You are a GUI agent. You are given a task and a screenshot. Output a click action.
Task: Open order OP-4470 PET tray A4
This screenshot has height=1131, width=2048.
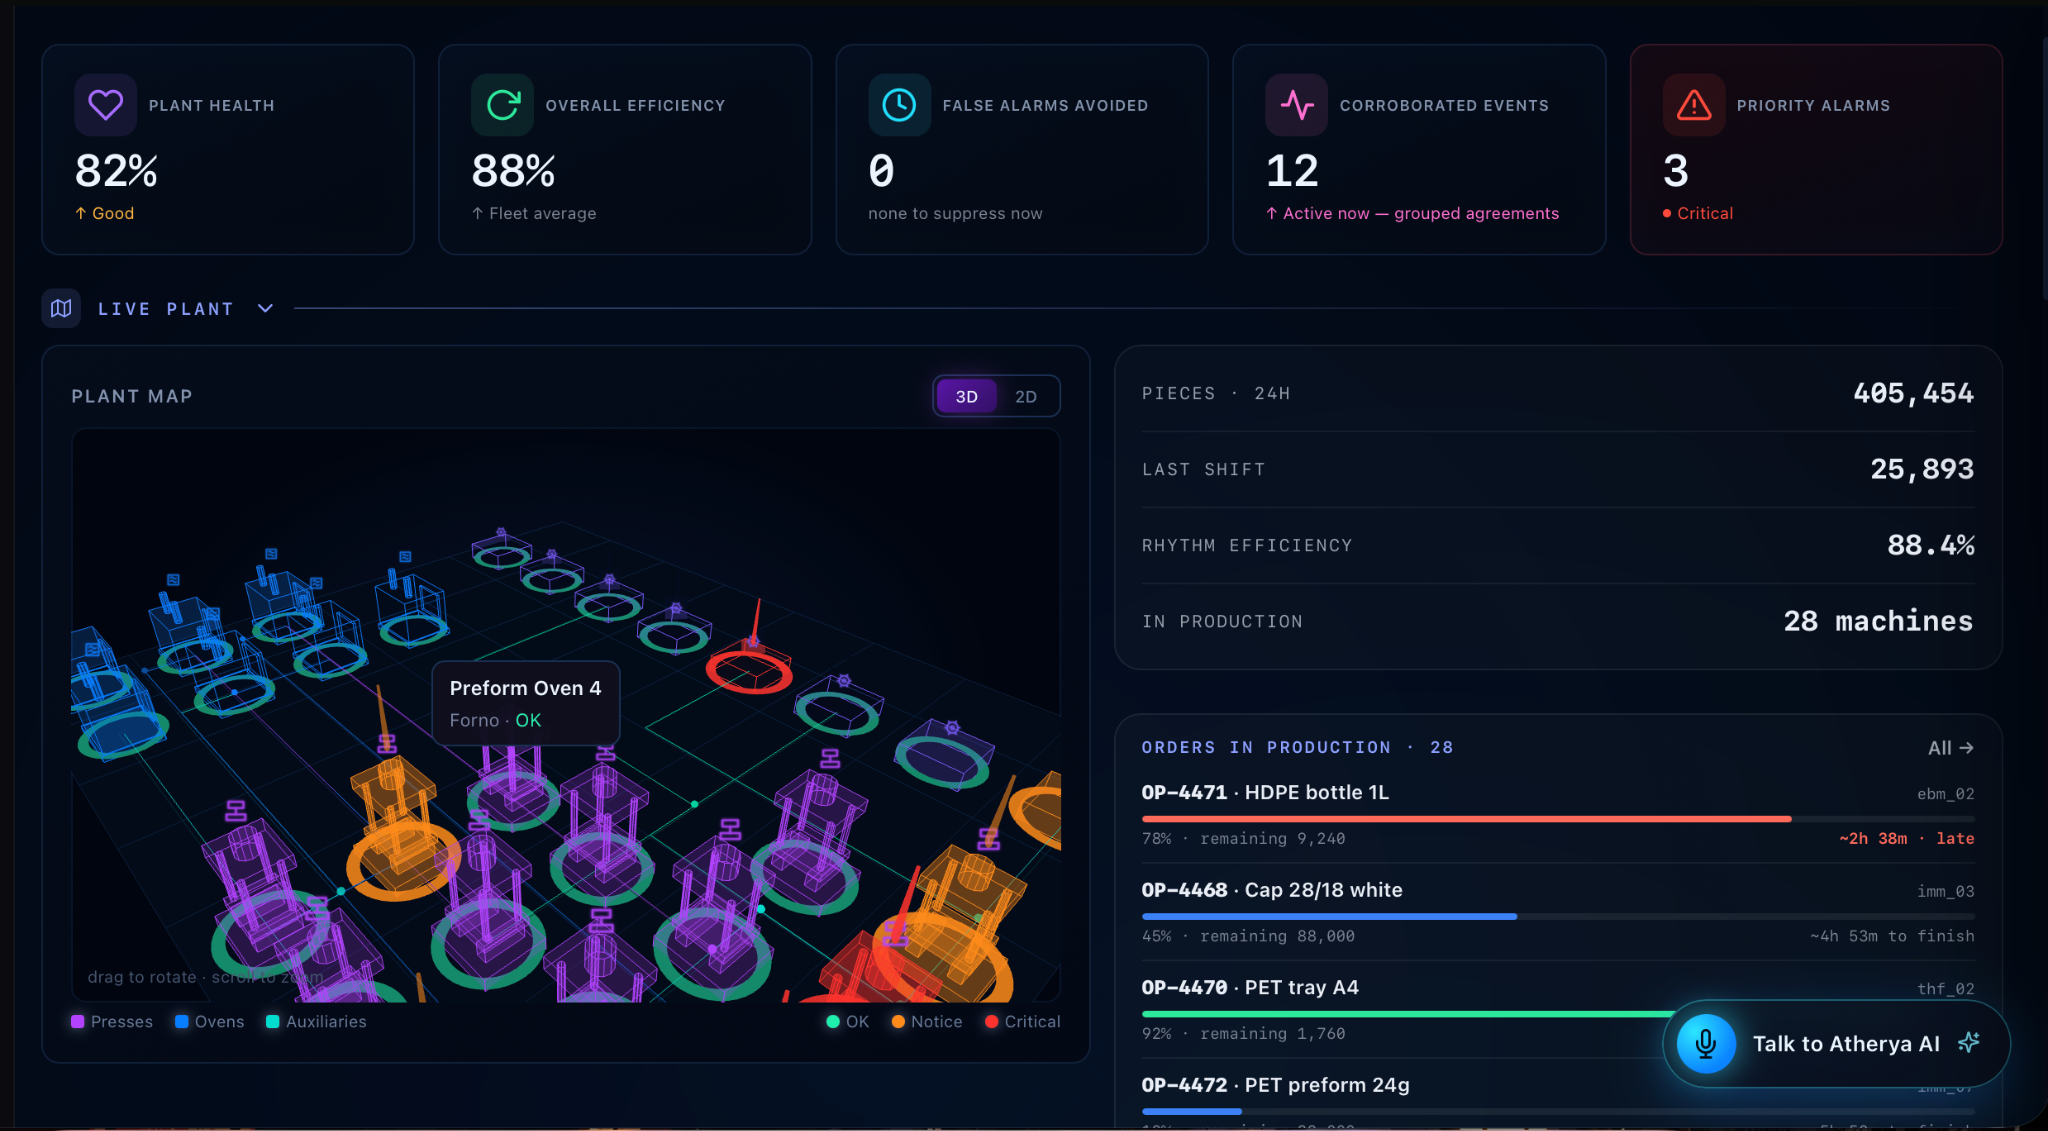pyautogui.click(x=1558, y=1009)
